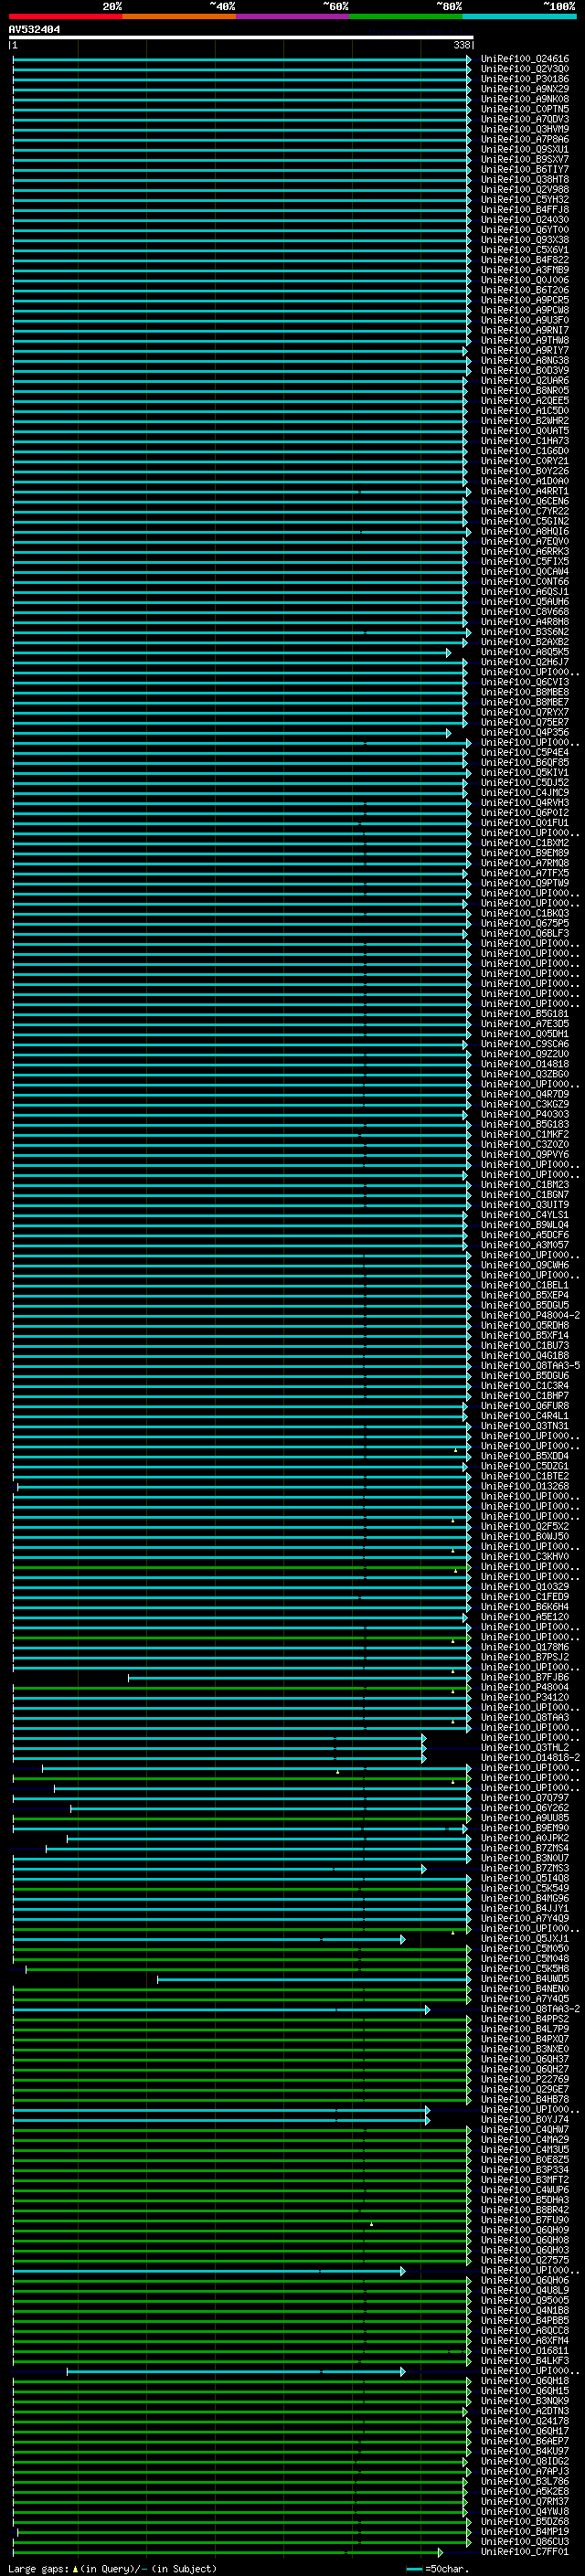
Task: Click the purple ~60% identity legend segment
Action: point(293,16)
